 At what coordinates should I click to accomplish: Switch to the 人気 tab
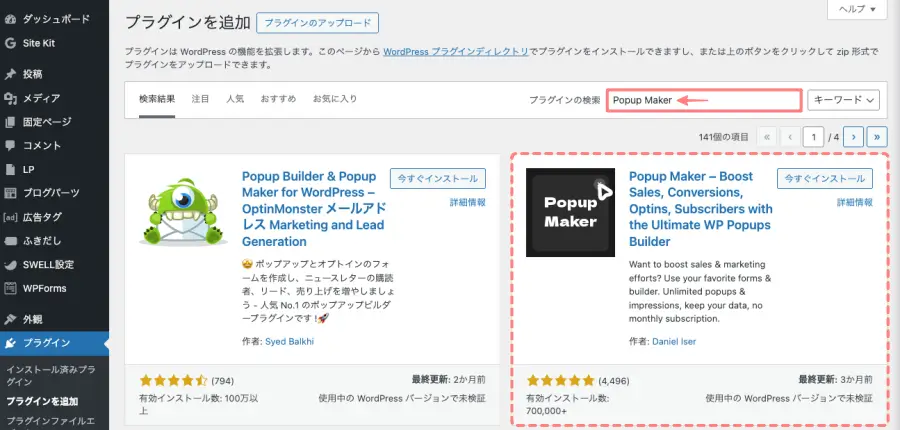click(x=235, y=99)
